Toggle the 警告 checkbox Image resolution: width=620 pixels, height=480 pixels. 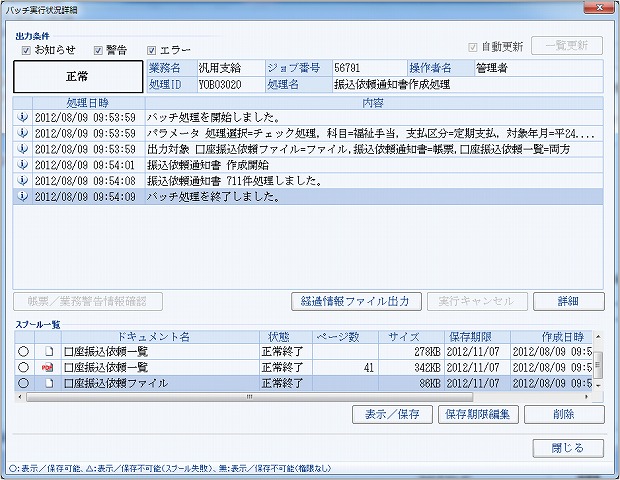coord(98,50)
